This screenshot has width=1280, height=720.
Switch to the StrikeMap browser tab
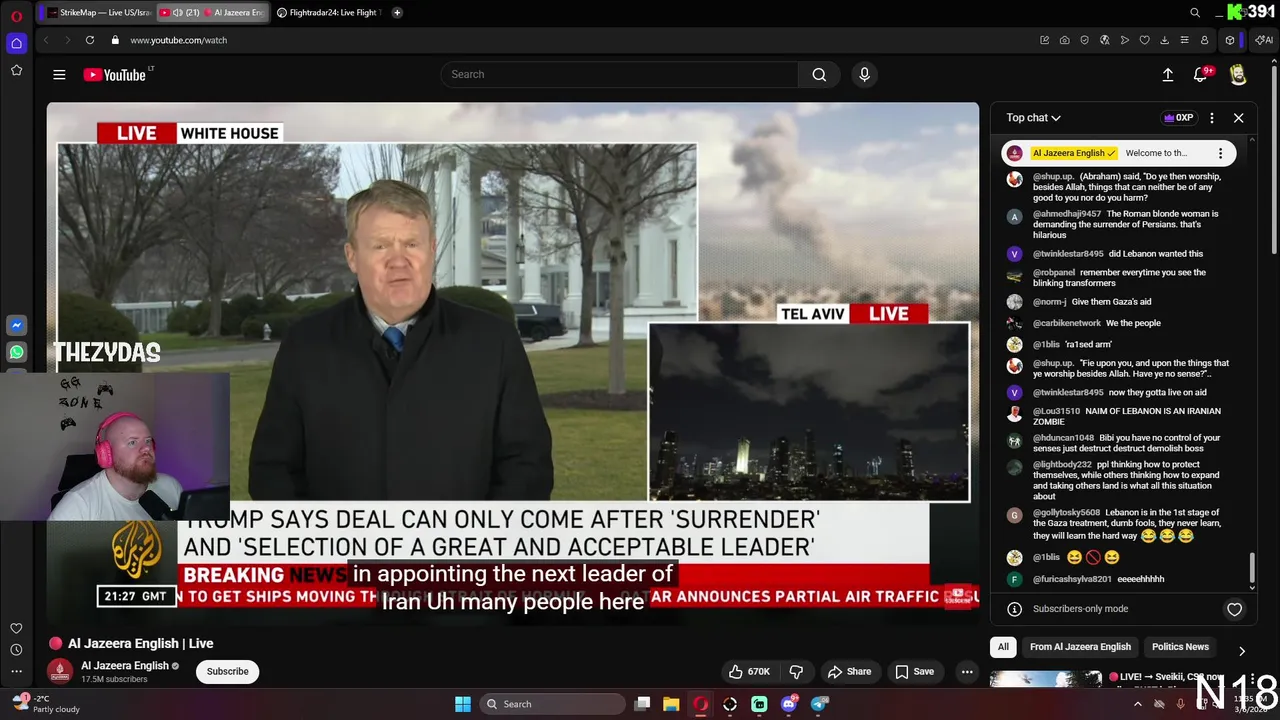[98, 13]
